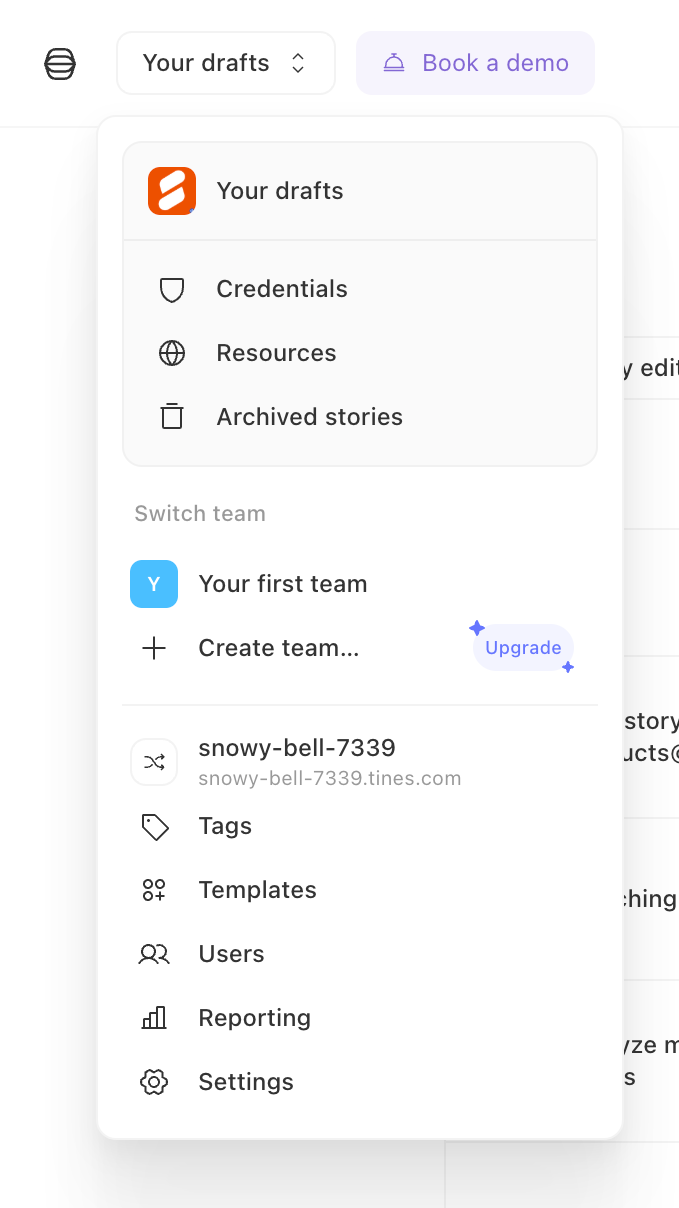Image resolution: width=679 pixels, height=1208 pixels.
Task: Click the tag icon next to Tags
Action: tap(154, 826)
